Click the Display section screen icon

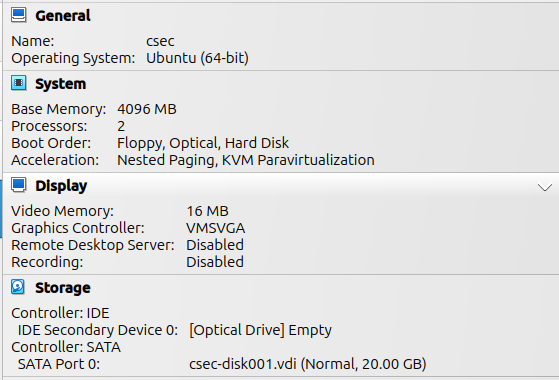tap(18, 185)
